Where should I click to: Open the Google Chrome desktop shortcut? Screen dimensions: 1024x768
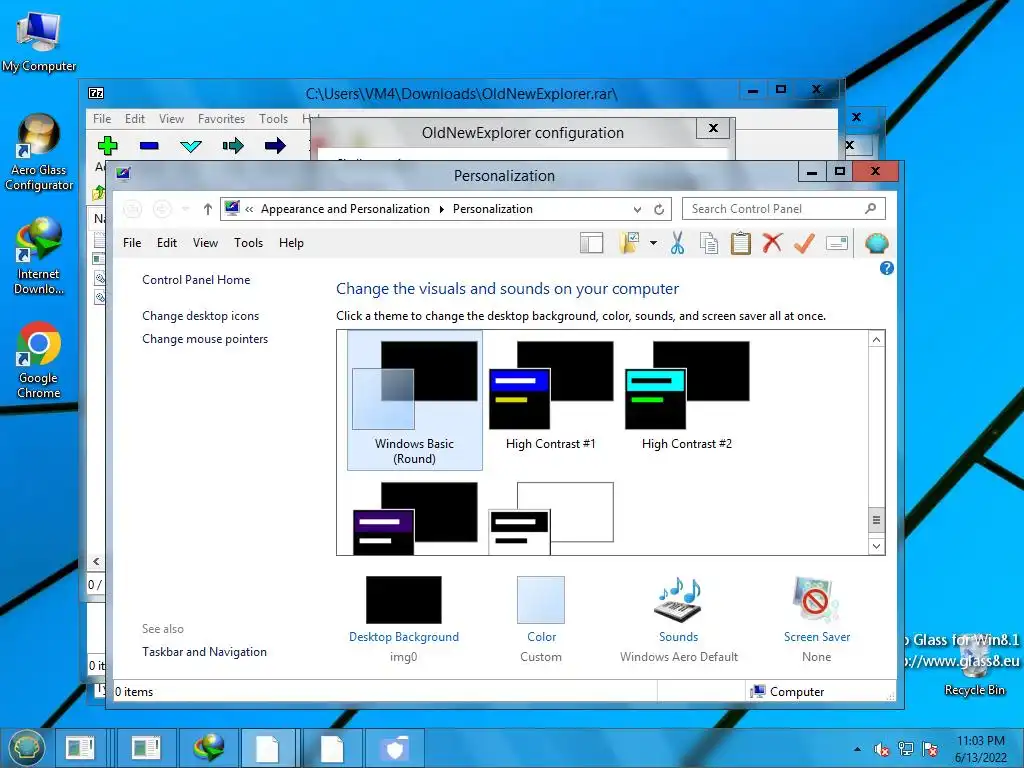click(39, 360)
